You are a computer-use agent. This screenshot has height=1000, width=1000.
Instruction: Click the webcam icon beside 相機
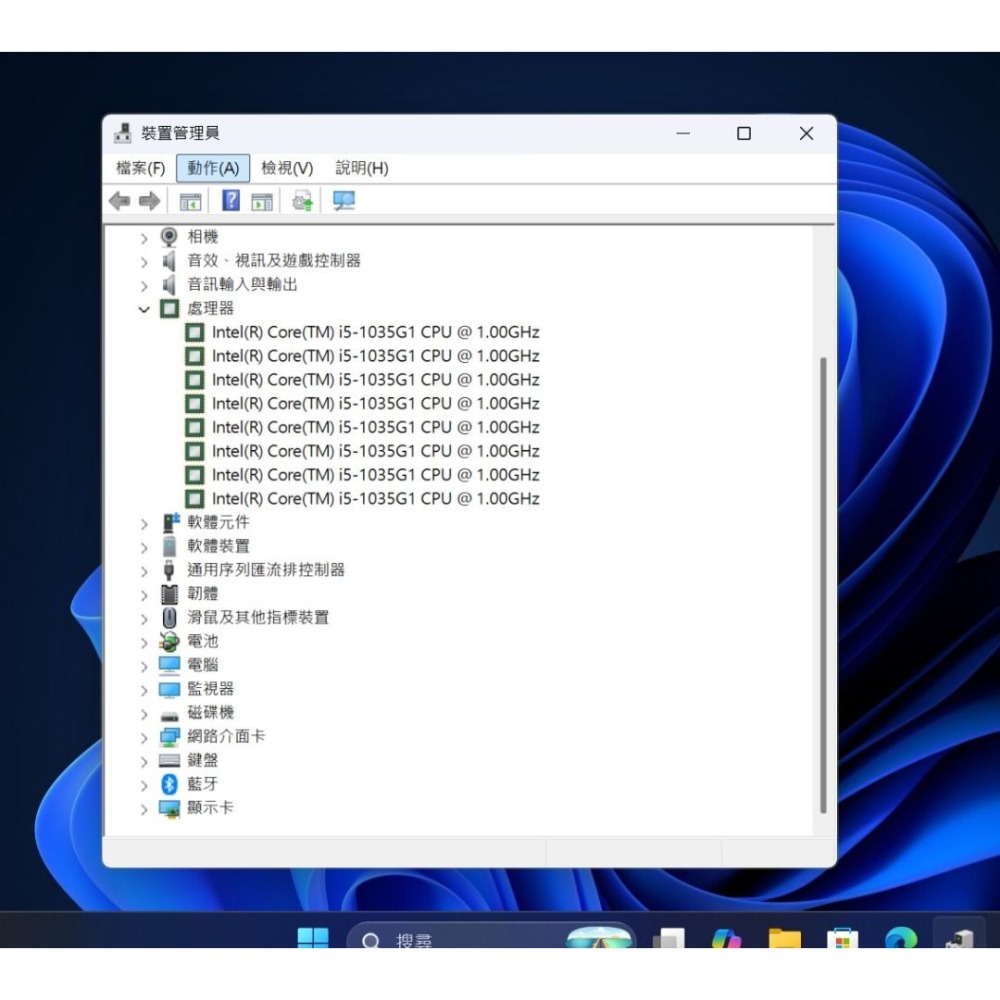click(x=169, y=237)
